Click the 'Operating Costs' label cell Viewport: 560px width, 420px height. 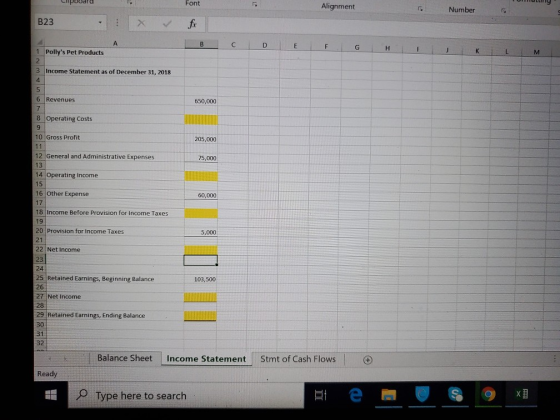[x=114, y=119]
